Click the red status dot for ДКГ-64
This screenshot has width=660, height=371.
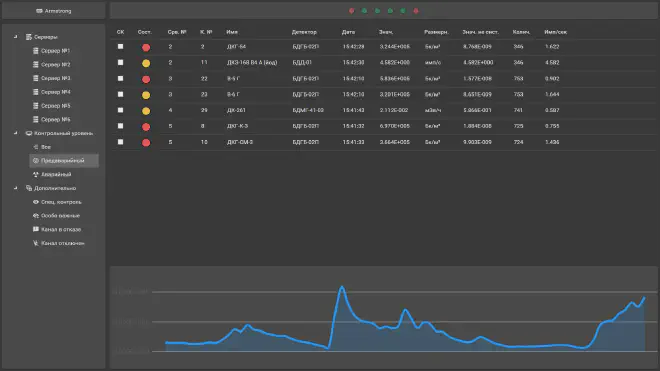[146, 47]
